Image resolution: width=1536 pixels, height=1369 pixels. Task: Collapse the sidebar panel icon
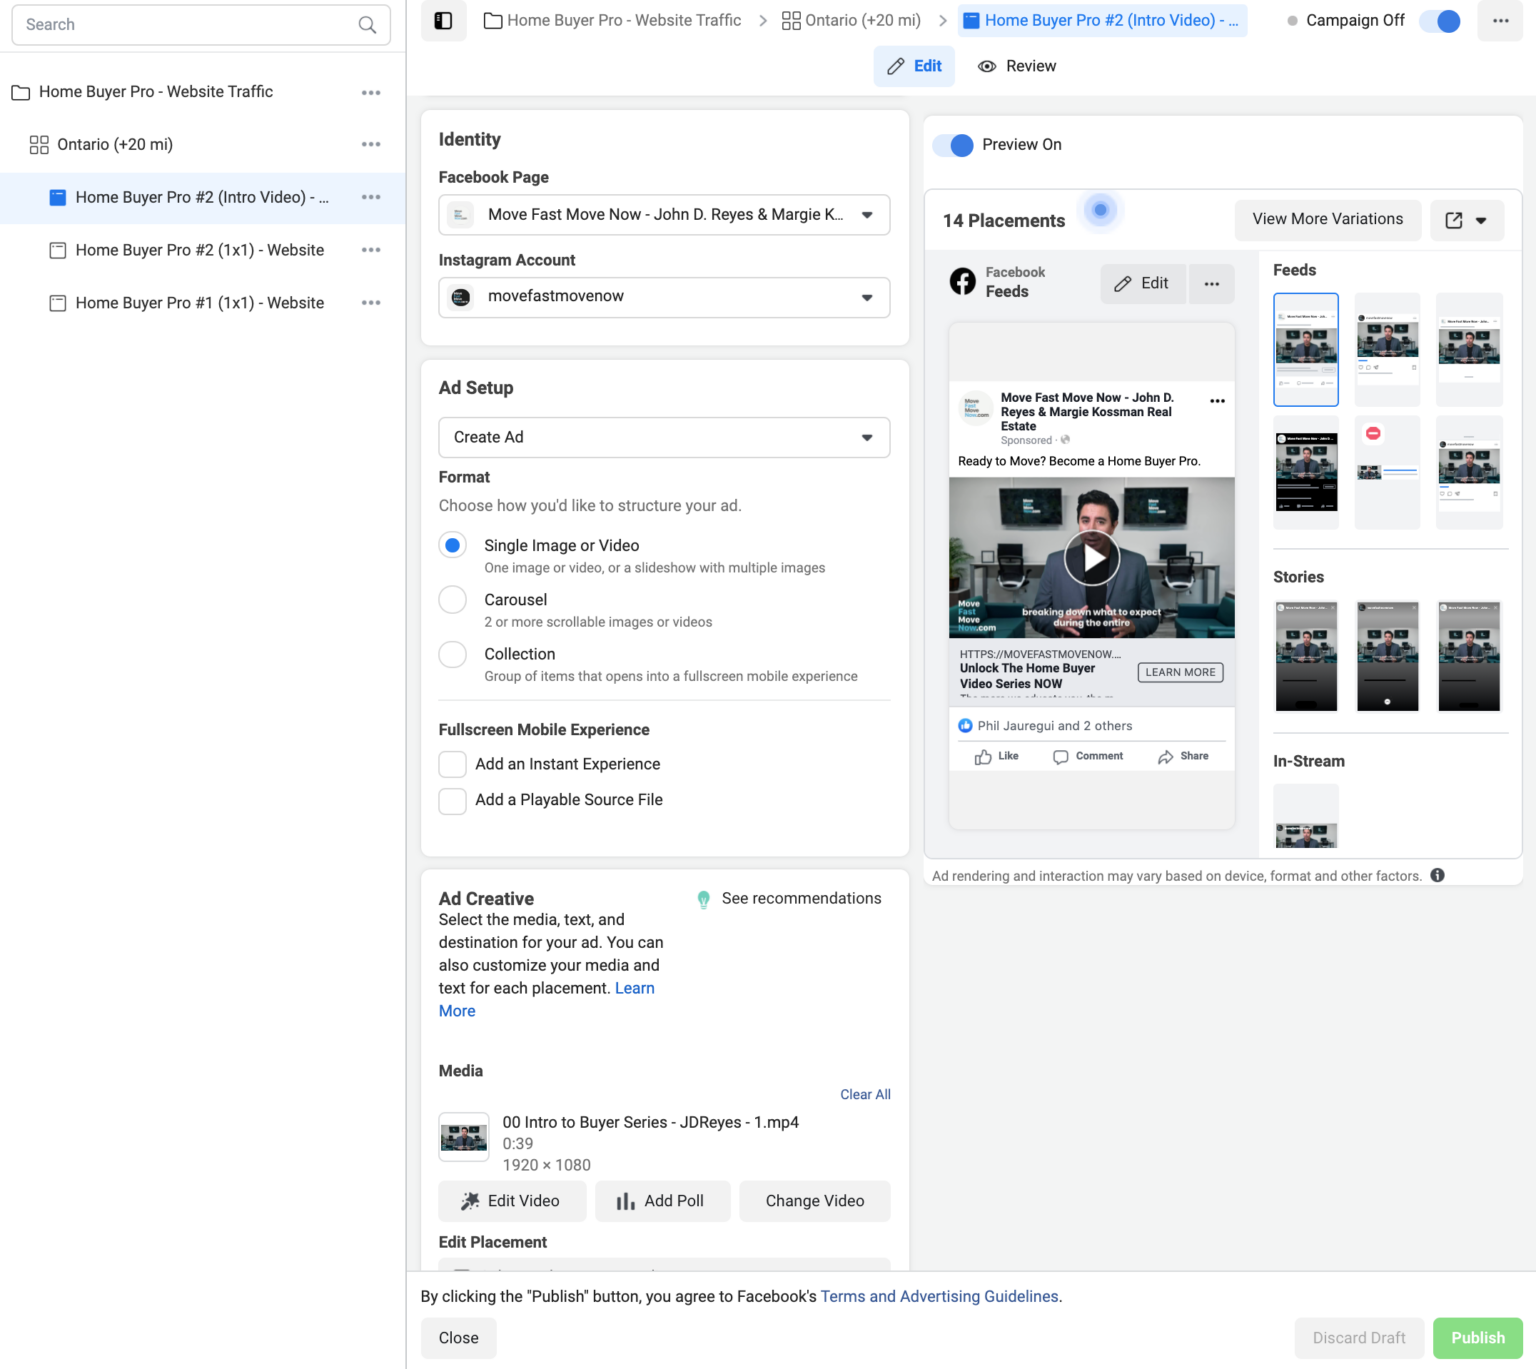(444, 21)
